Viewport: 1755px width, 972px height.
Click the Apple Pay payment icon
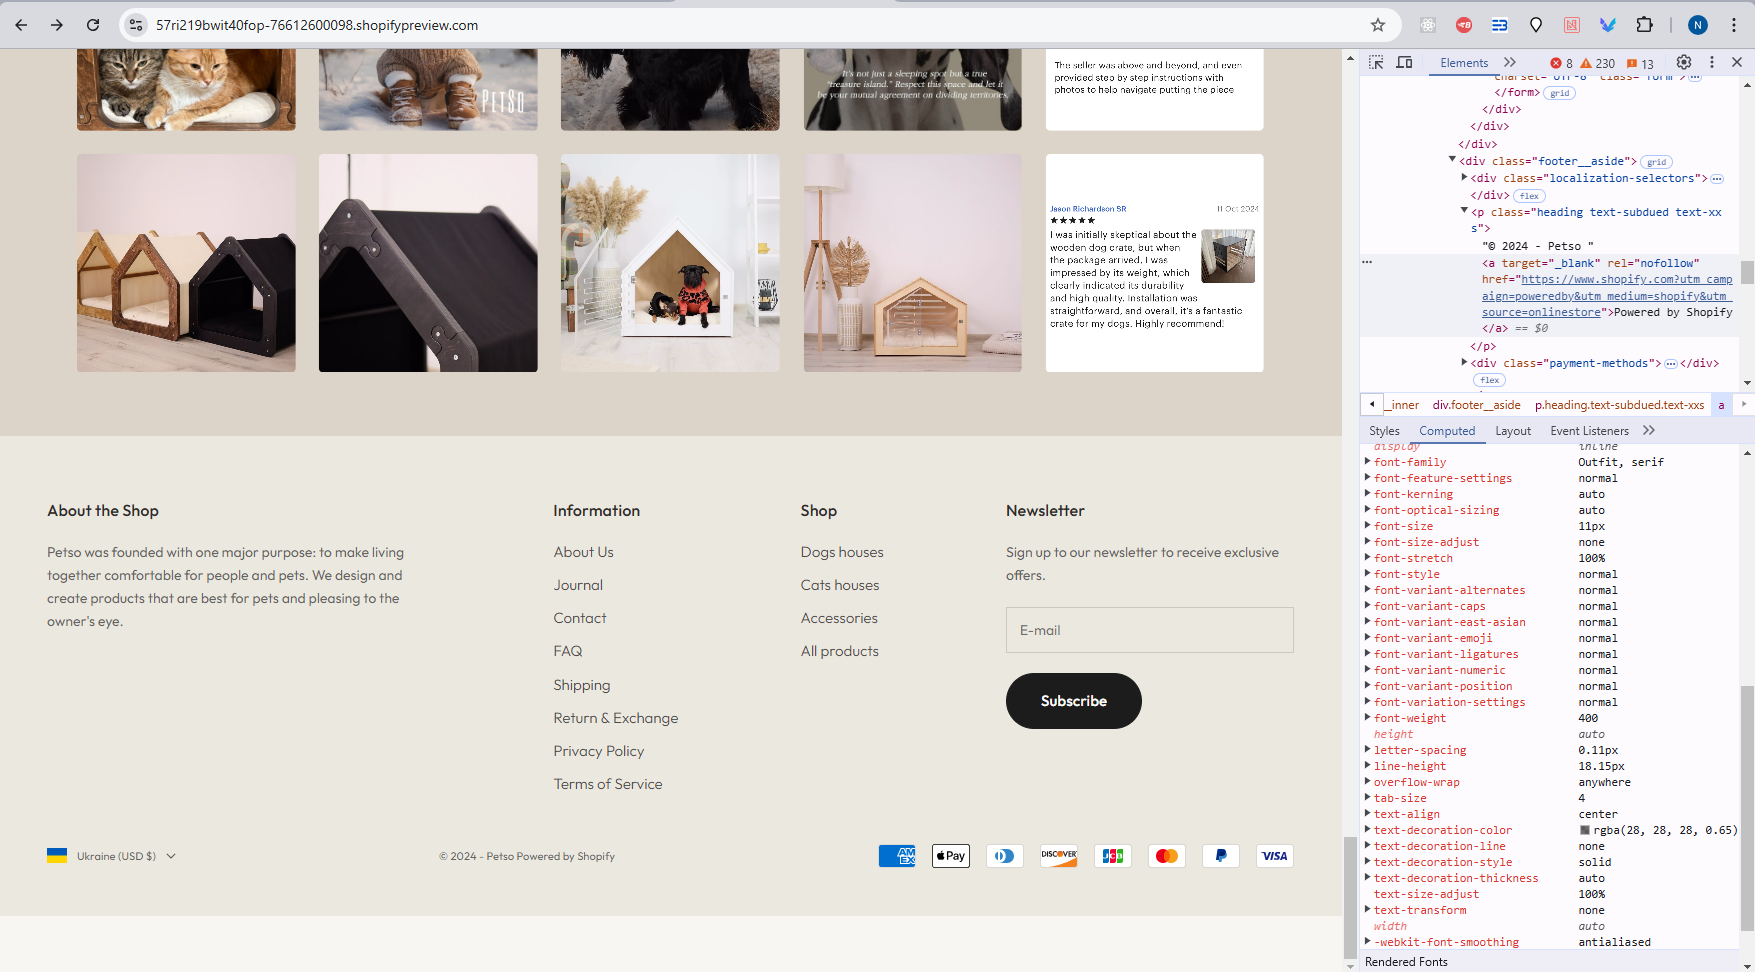click(951, 856)
